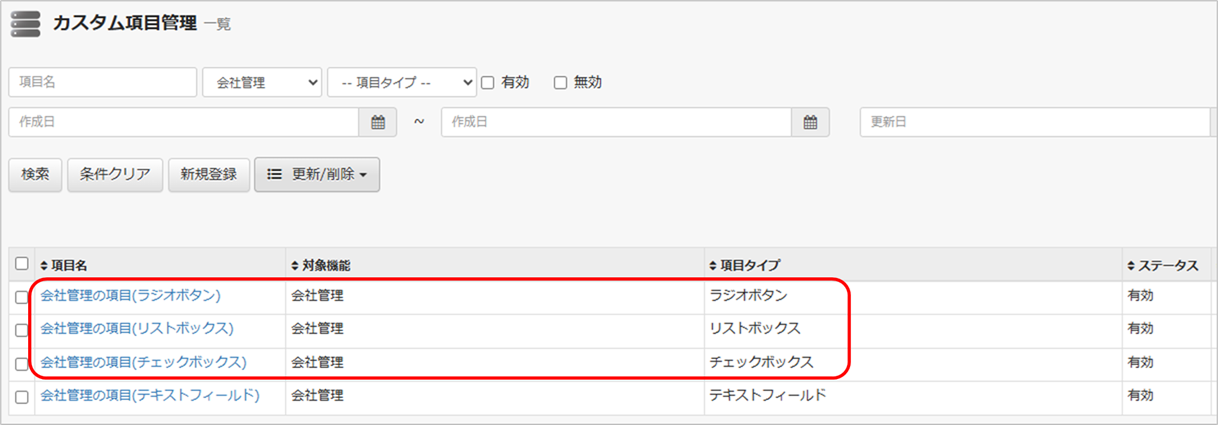The image size is (1218, 425).
Task: Open calendar picker for first 作成日 field
Action: [x=378, y=122]
